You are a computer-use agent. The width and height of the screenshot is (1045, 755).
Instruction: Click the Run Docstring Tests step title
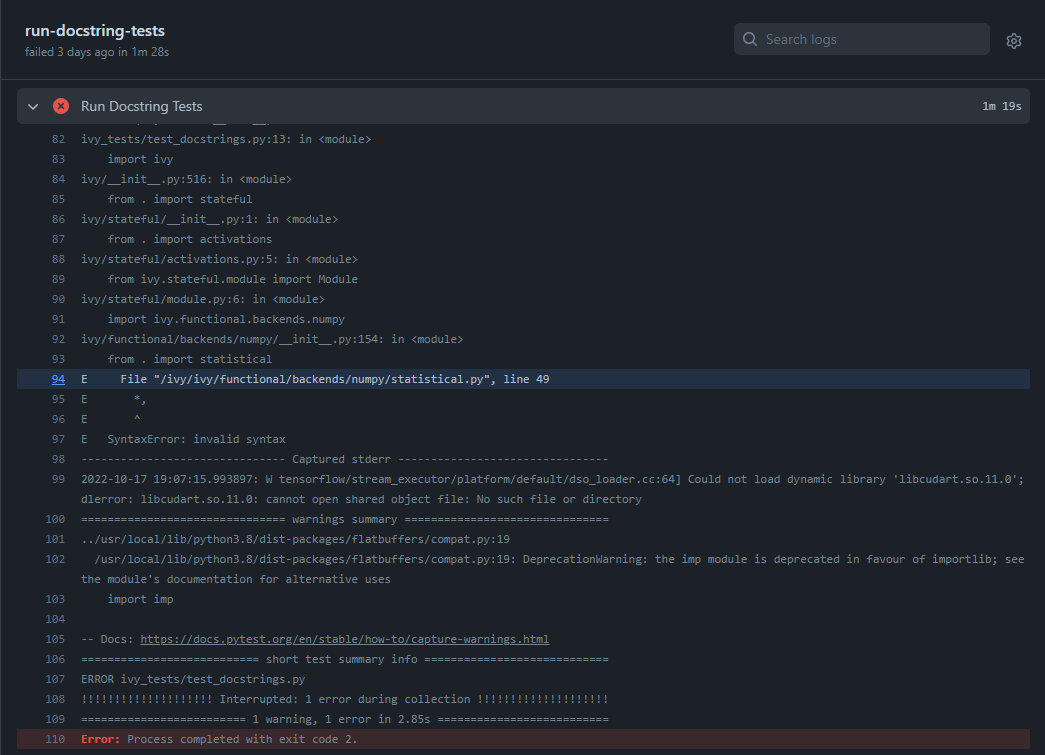coord(141,106)
